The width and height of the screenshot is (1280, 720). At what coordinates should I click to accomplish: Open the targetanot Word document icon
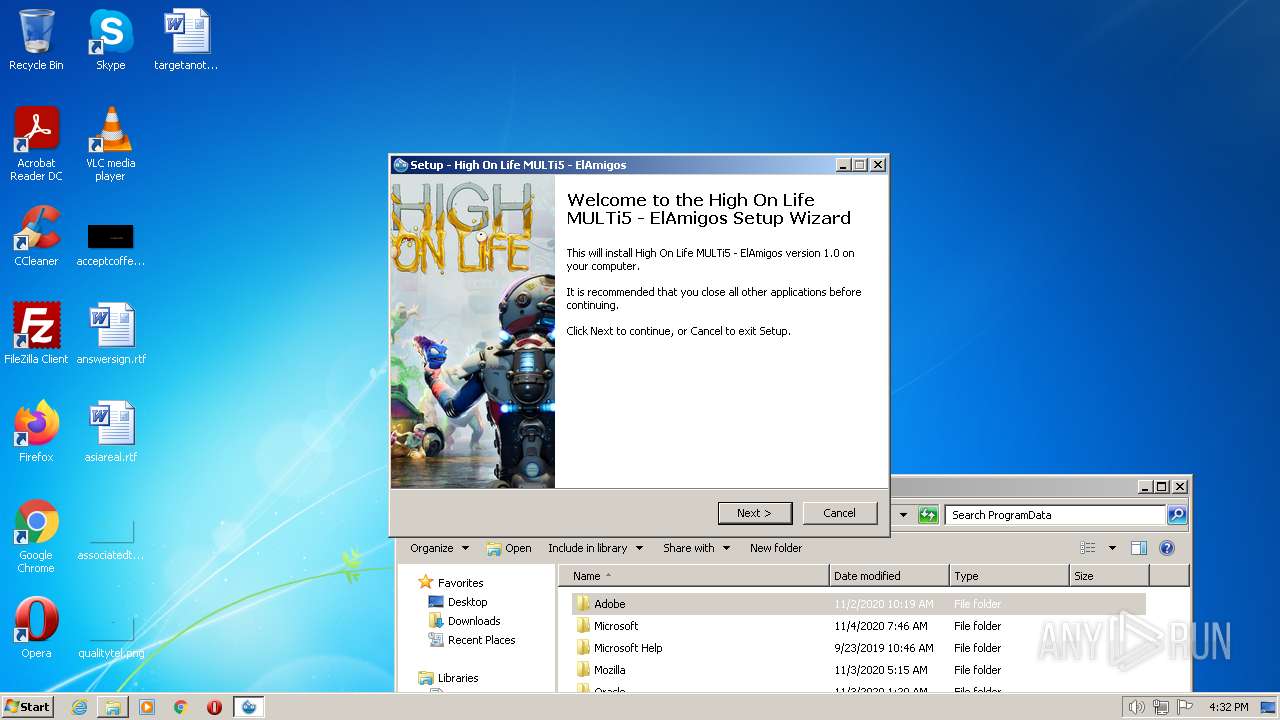tap(186, 40)
